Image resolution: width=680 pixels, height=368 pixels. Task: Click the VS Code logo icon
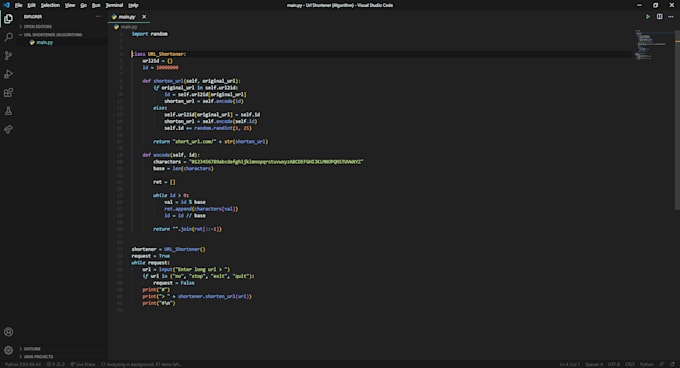6,5
